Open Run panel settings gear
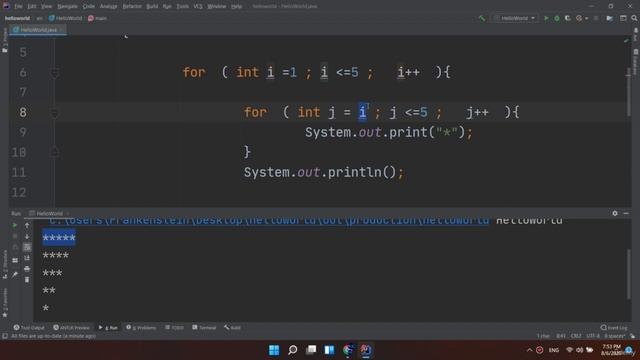640x360 pixels. coord(615,213)
